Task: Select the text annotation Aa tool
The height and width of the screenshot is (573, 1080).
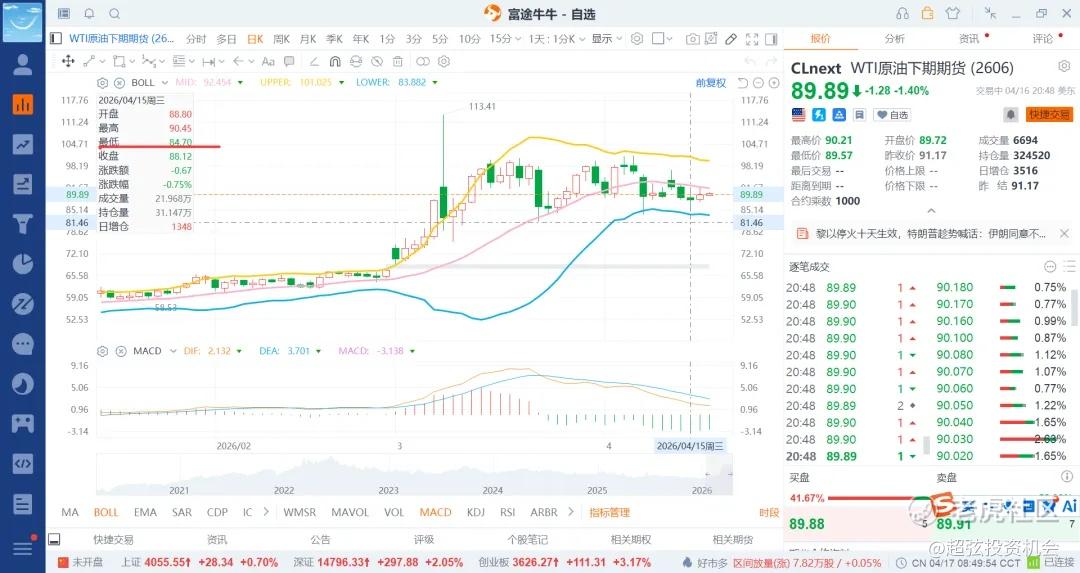Action: tap(268, 61)
